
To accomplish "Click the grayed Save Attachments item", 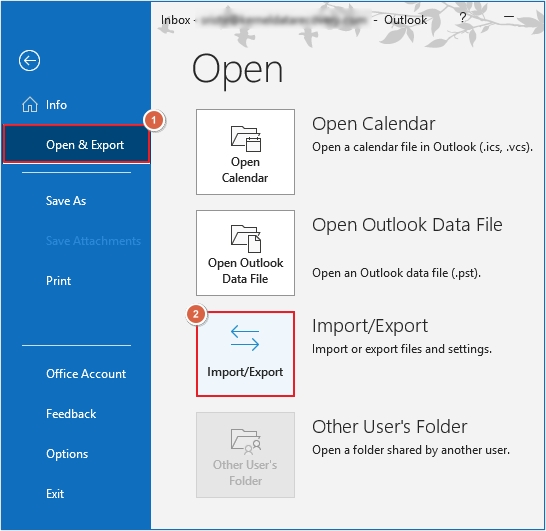I will point(93,241).
